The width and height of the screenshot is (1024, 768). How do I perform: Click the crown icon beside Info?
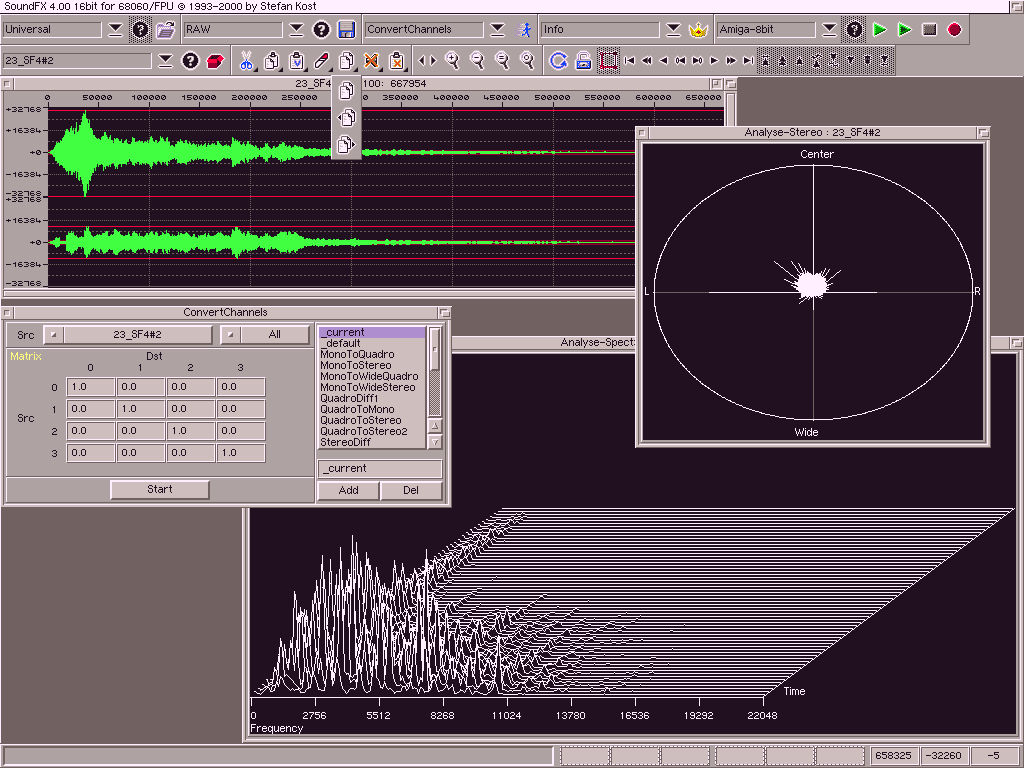click(698, 30)
